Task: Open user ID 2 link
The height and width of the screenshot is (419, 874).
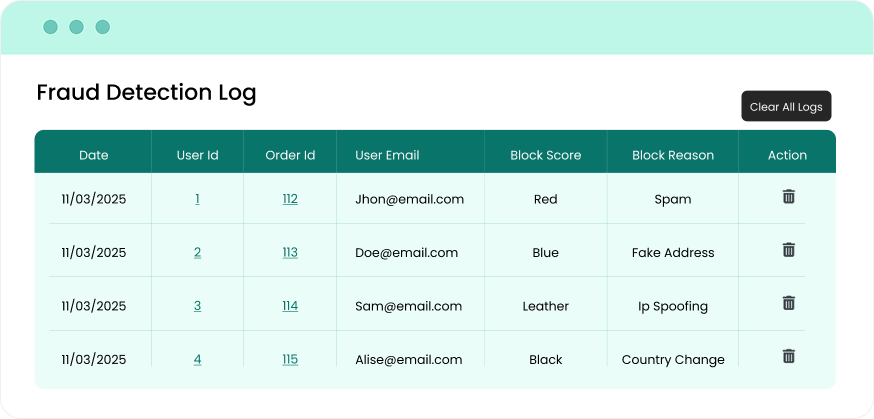Action: click(197, 252)
